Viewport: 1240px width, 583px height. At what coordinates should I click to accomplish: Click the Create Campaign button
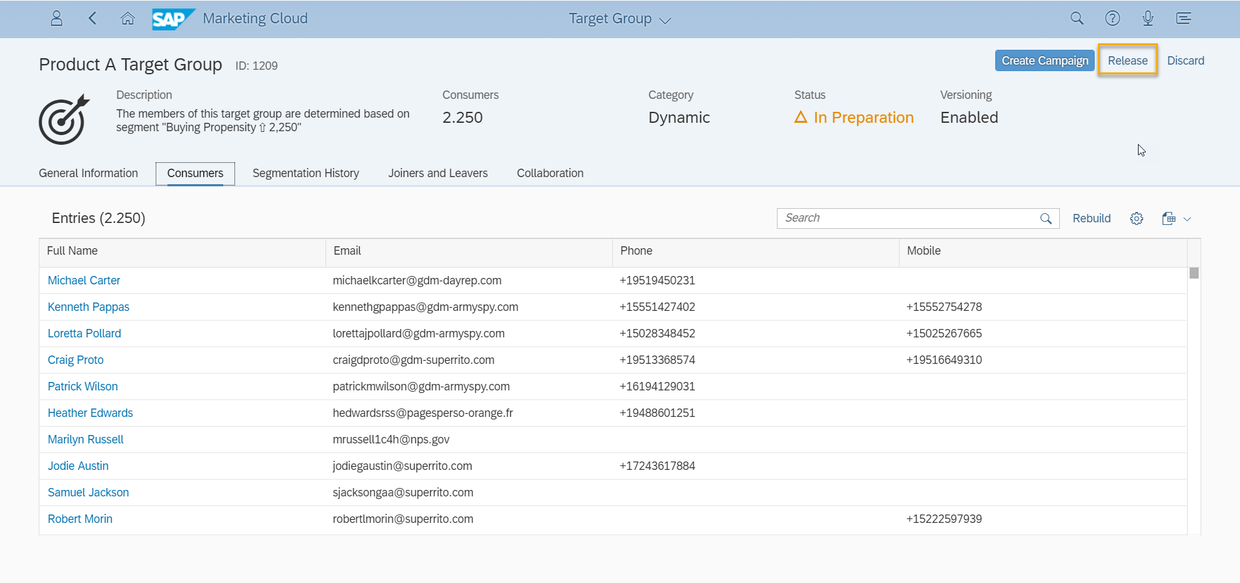(x=1044, y=61)
